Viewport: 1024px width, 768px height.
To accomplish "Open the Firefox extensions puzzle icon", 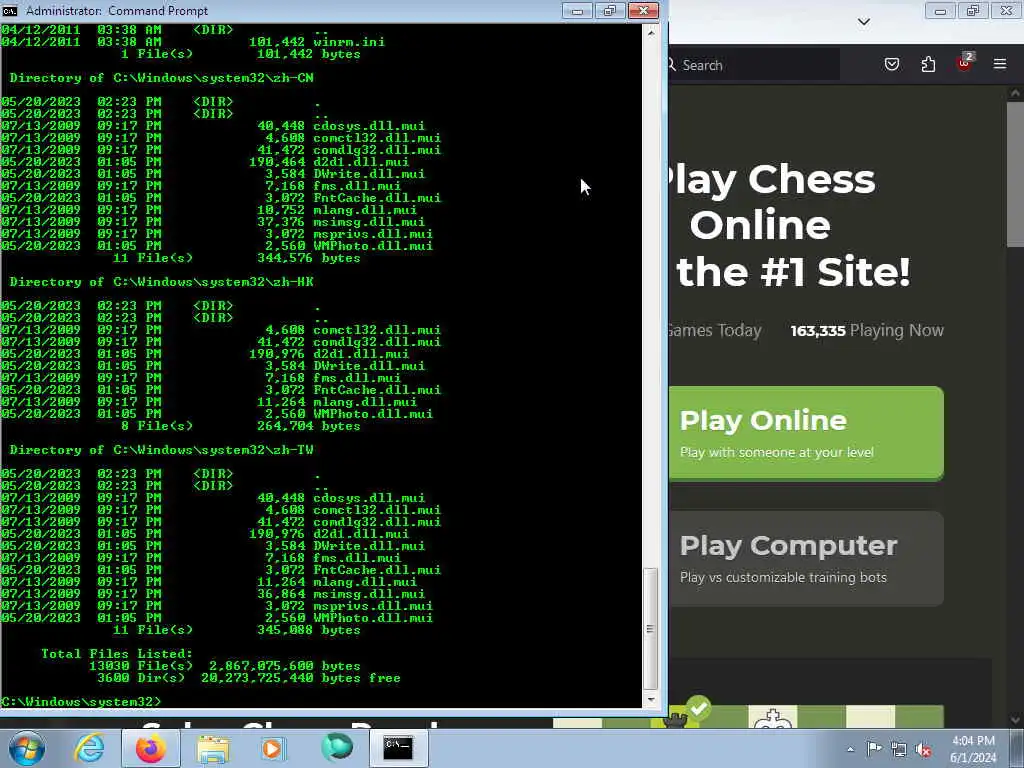I will point(928,64).
